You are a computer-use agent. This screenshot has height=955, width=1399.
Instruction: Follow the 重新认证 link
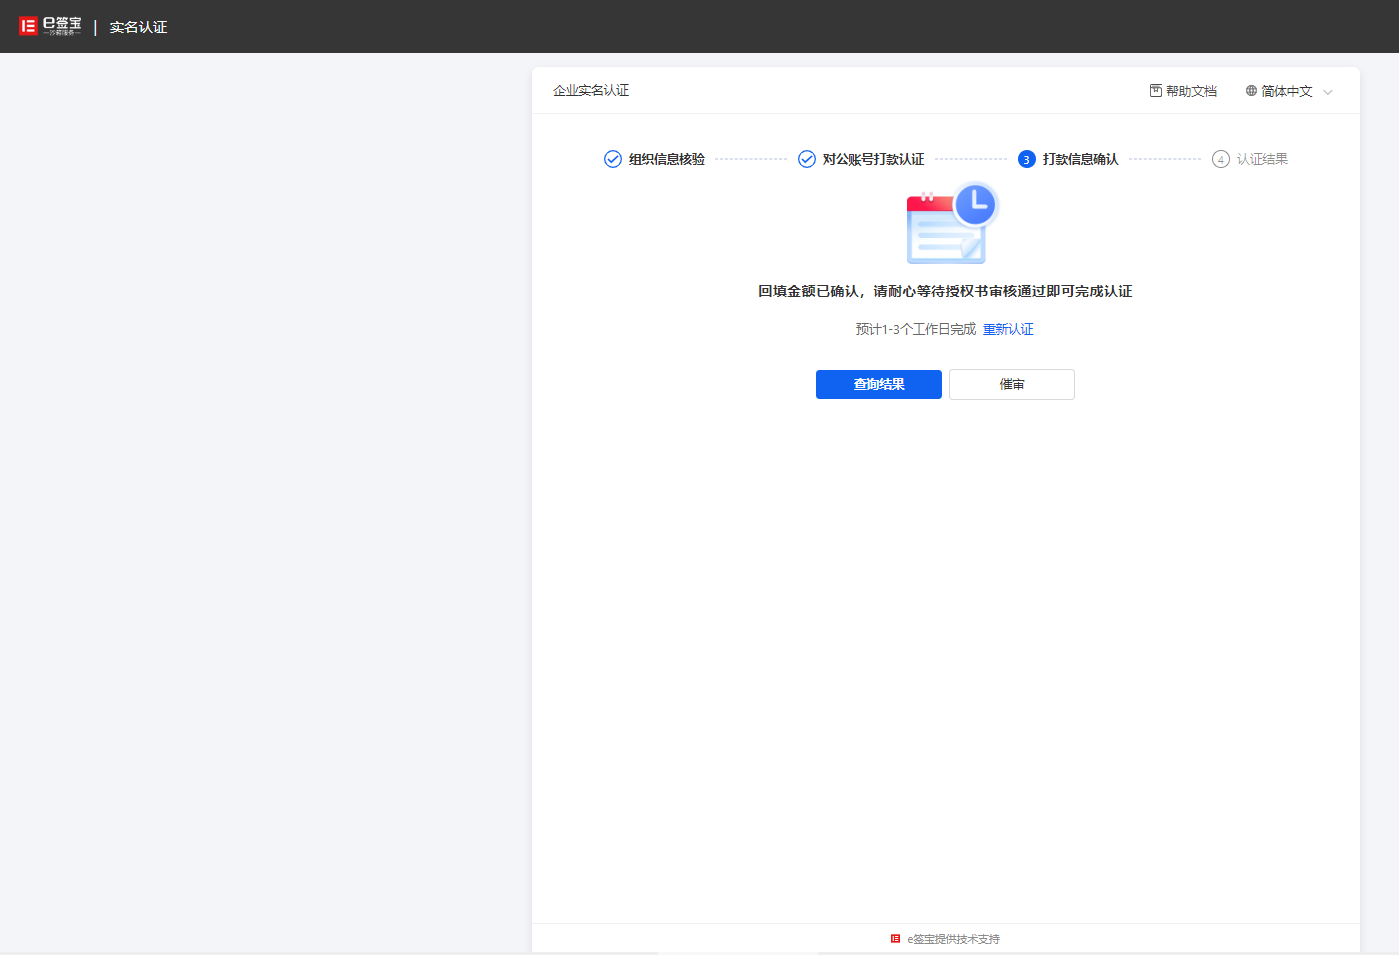click(1008, 329)
